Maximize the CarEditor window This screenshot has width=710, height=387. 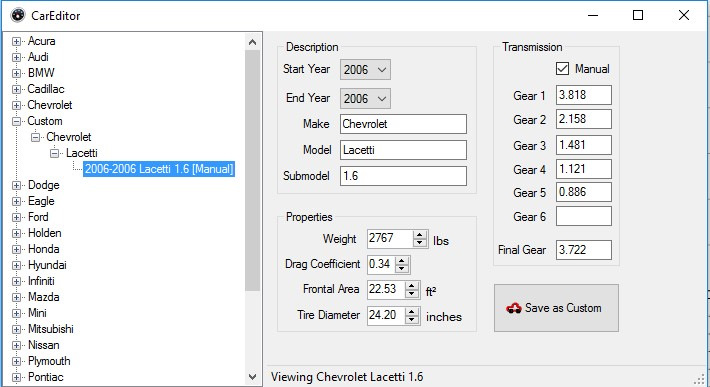638,15
